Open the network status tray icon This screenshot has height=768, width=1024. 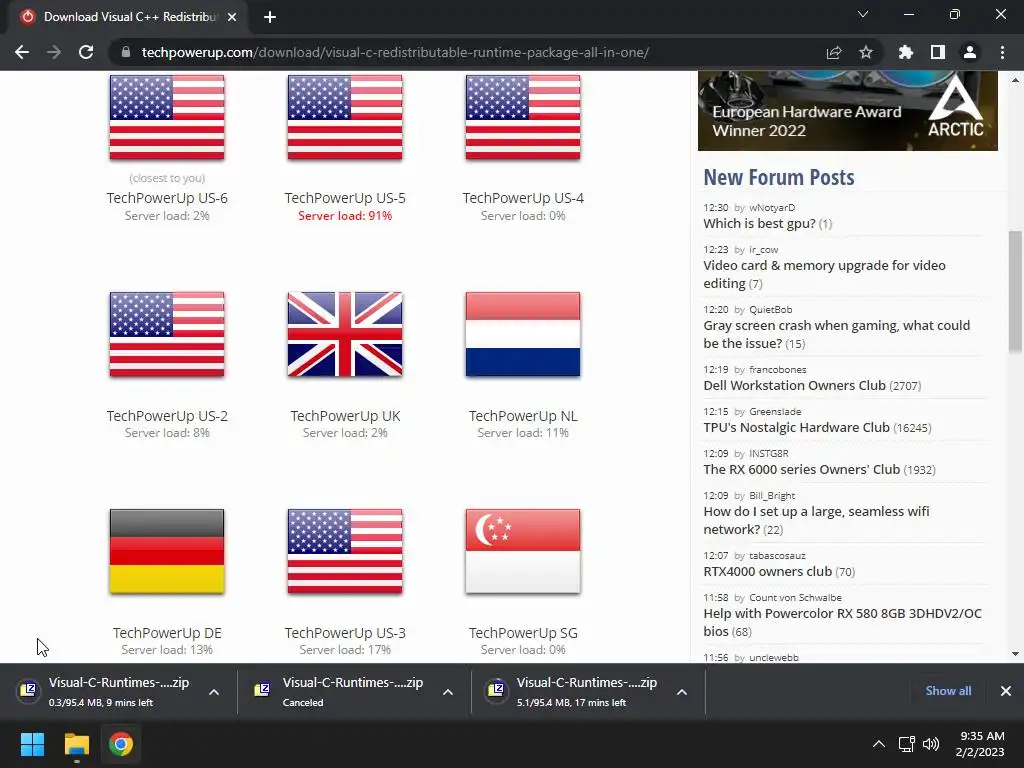[906, 744]
